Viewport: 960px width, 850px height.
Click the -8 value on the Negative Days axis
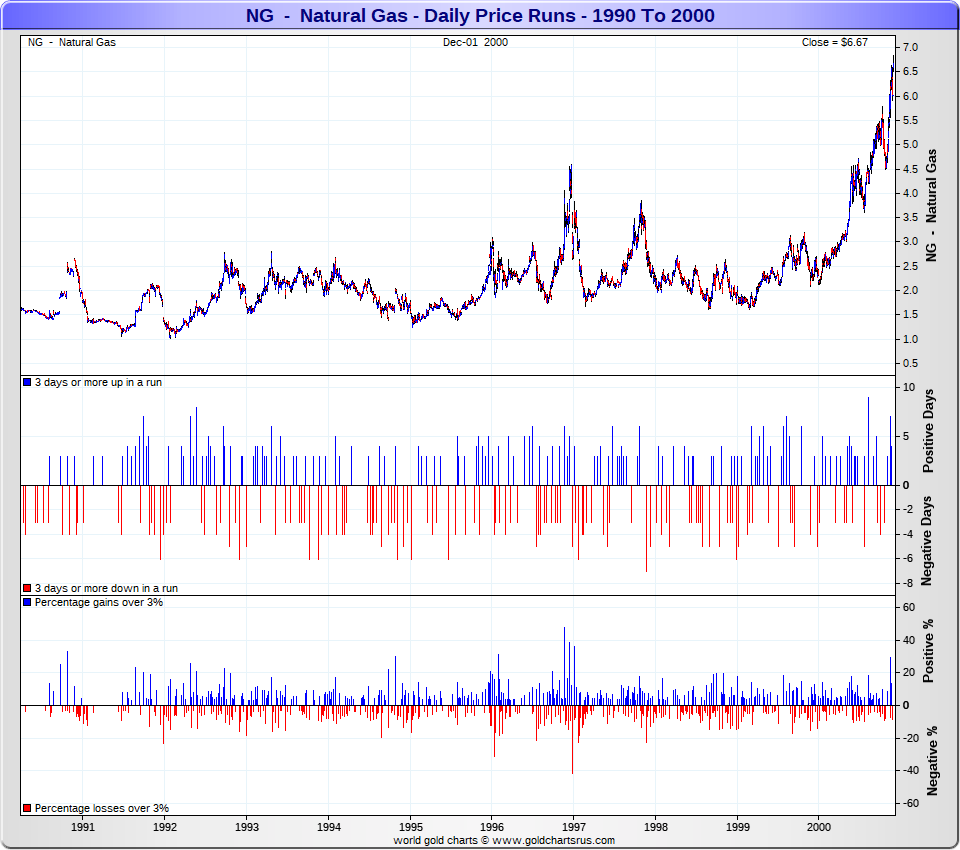[908, 583]
